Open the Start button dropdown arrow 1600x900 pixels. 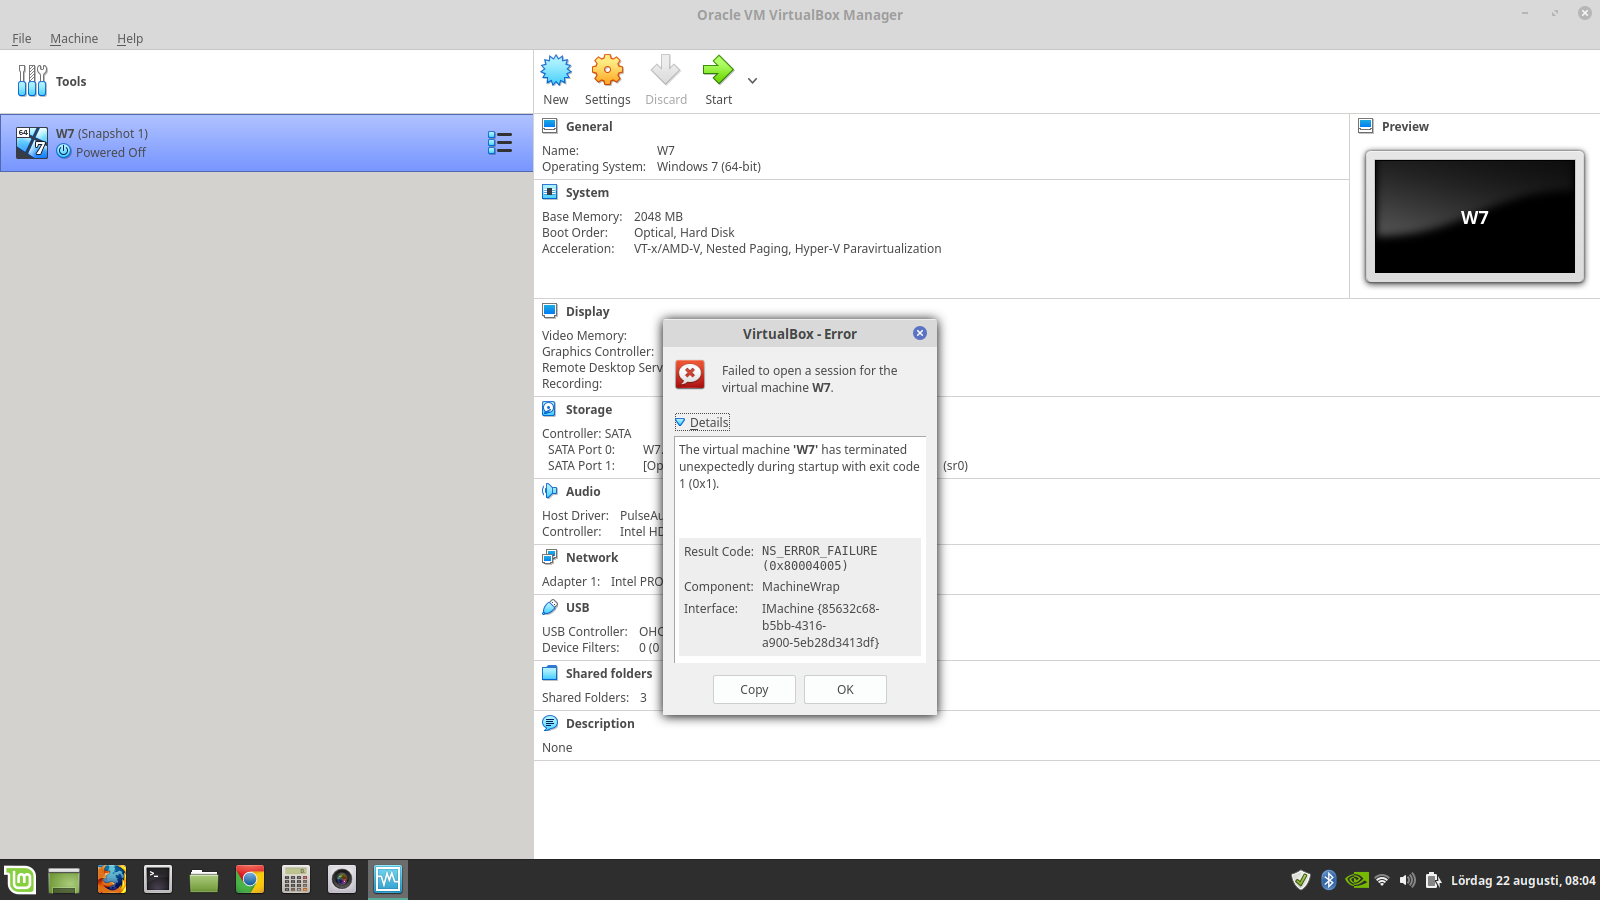point(752,81)
